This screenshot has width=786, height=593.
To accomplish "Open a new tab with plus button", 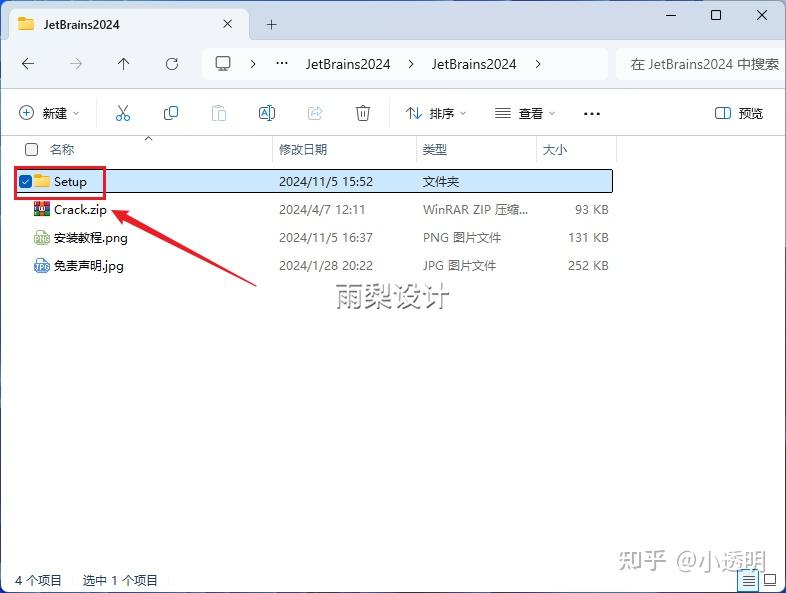I will [x=271, y=24].
